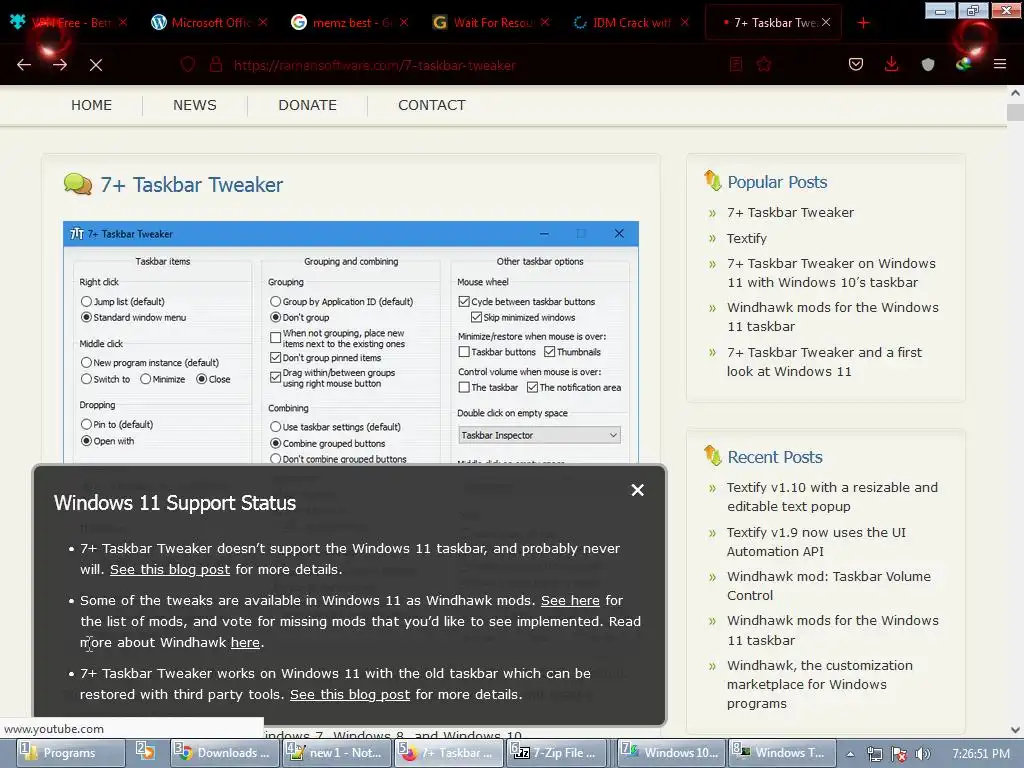
Task: Click the colorful extension icon beside the menu
Action: click(963, 65)
